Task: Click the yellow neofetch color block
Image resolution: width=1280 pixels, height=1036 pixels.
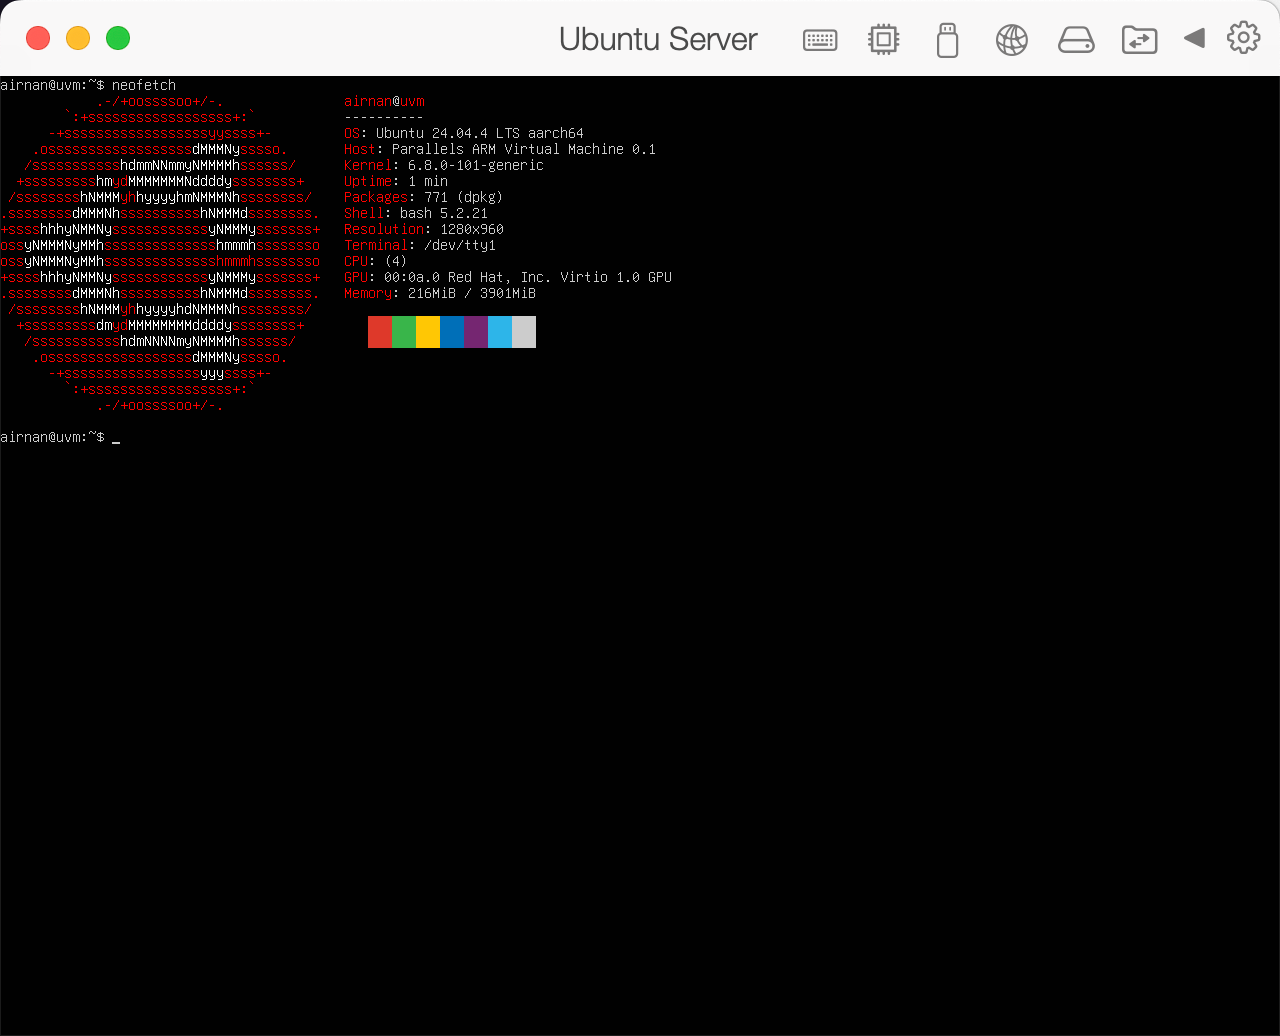Action: point(427,331)
